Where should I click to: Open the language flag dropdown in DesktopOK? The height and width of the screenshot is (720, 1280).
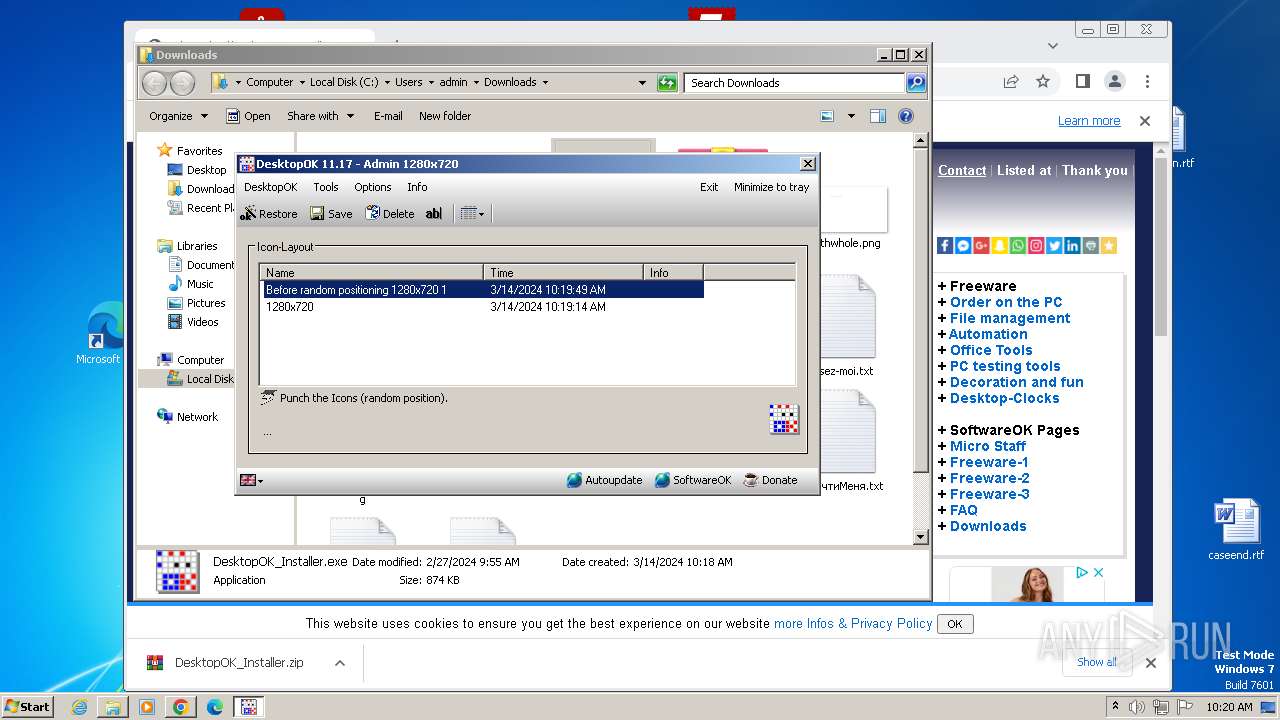pos(251,480)
